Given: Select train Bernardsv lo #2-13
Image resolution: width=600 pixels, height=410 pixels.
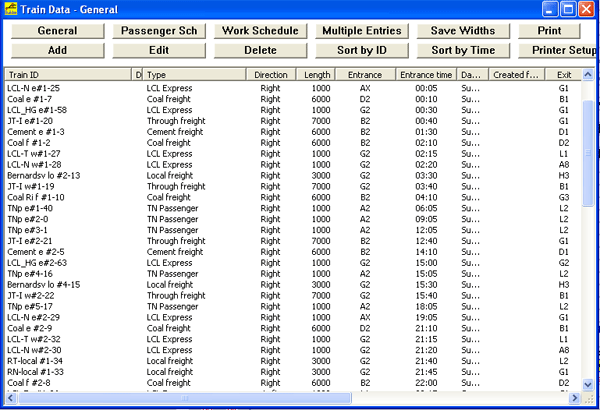Looking at the screenshot, I should coord(44,175).
